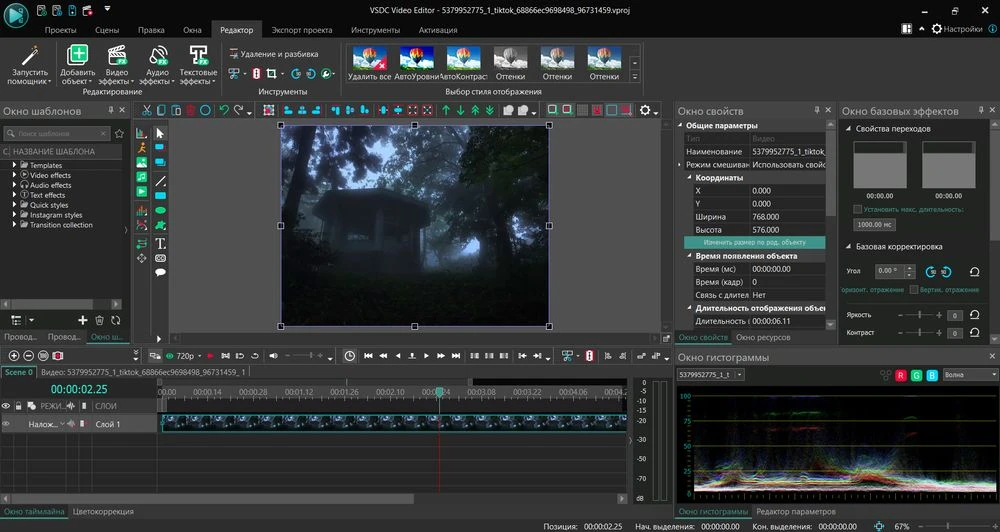Click the Brightness (Яркость) slider
The image size is (1000, 532).
[x=919, y=315]
